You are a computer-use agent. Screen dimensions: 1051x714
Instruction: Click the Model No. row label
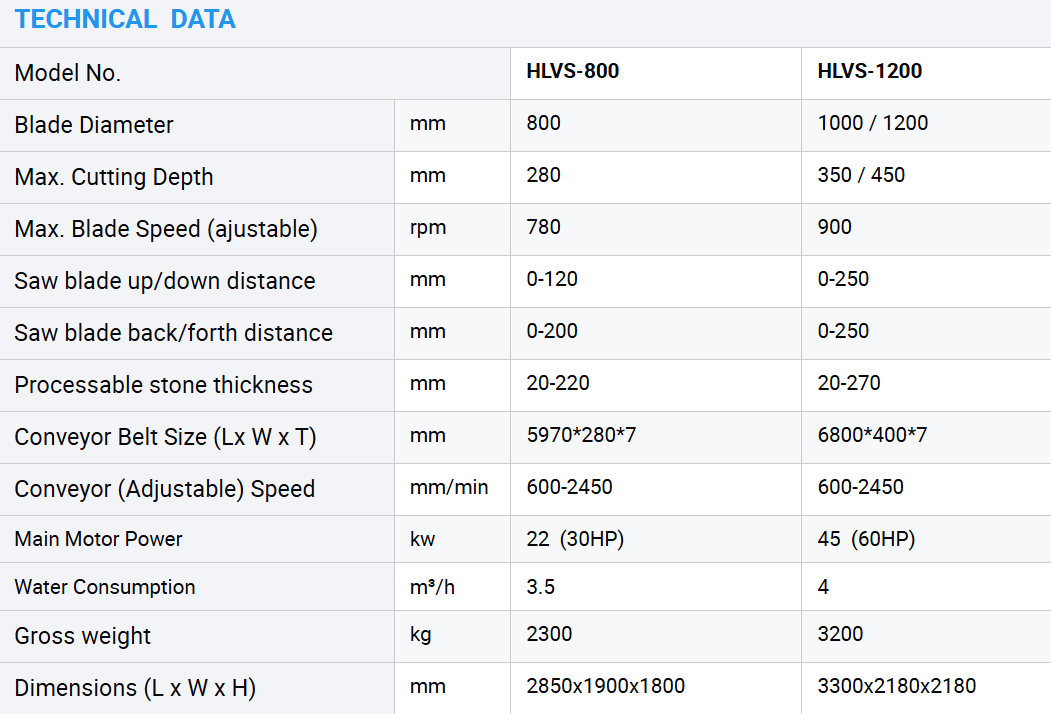point(68,73)
